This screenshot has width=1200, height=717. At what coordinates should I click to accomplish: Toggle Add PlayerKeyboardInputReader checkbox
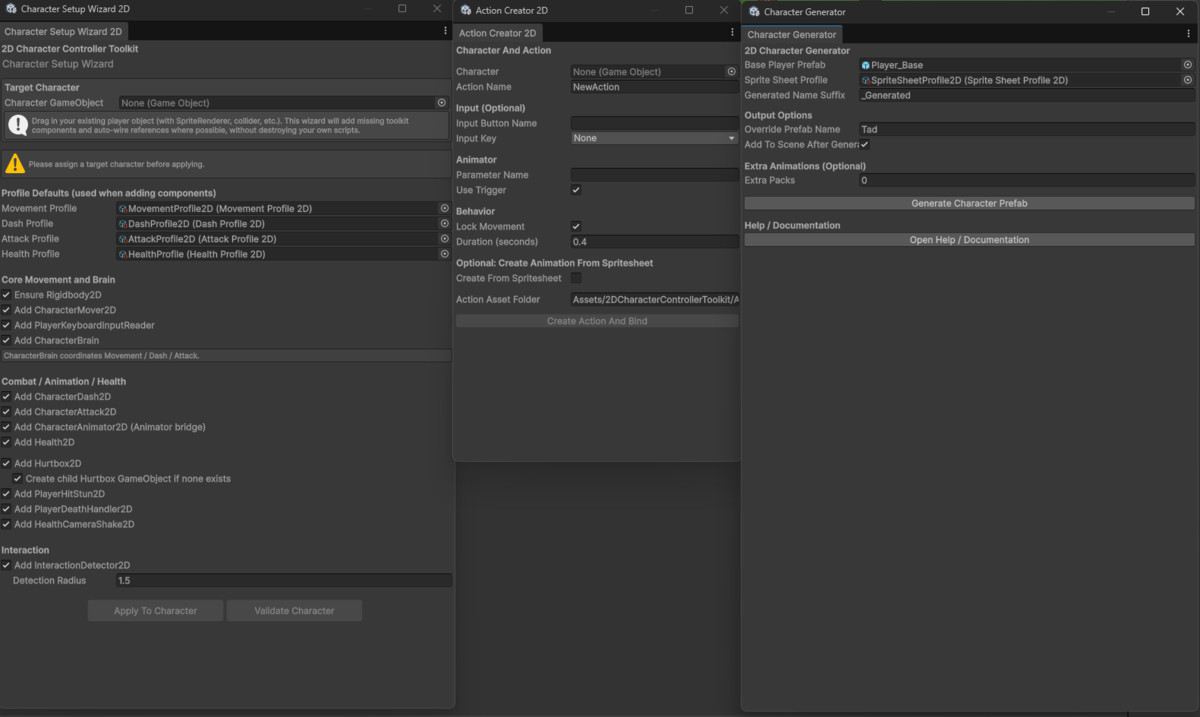click(x=6, y=325)
